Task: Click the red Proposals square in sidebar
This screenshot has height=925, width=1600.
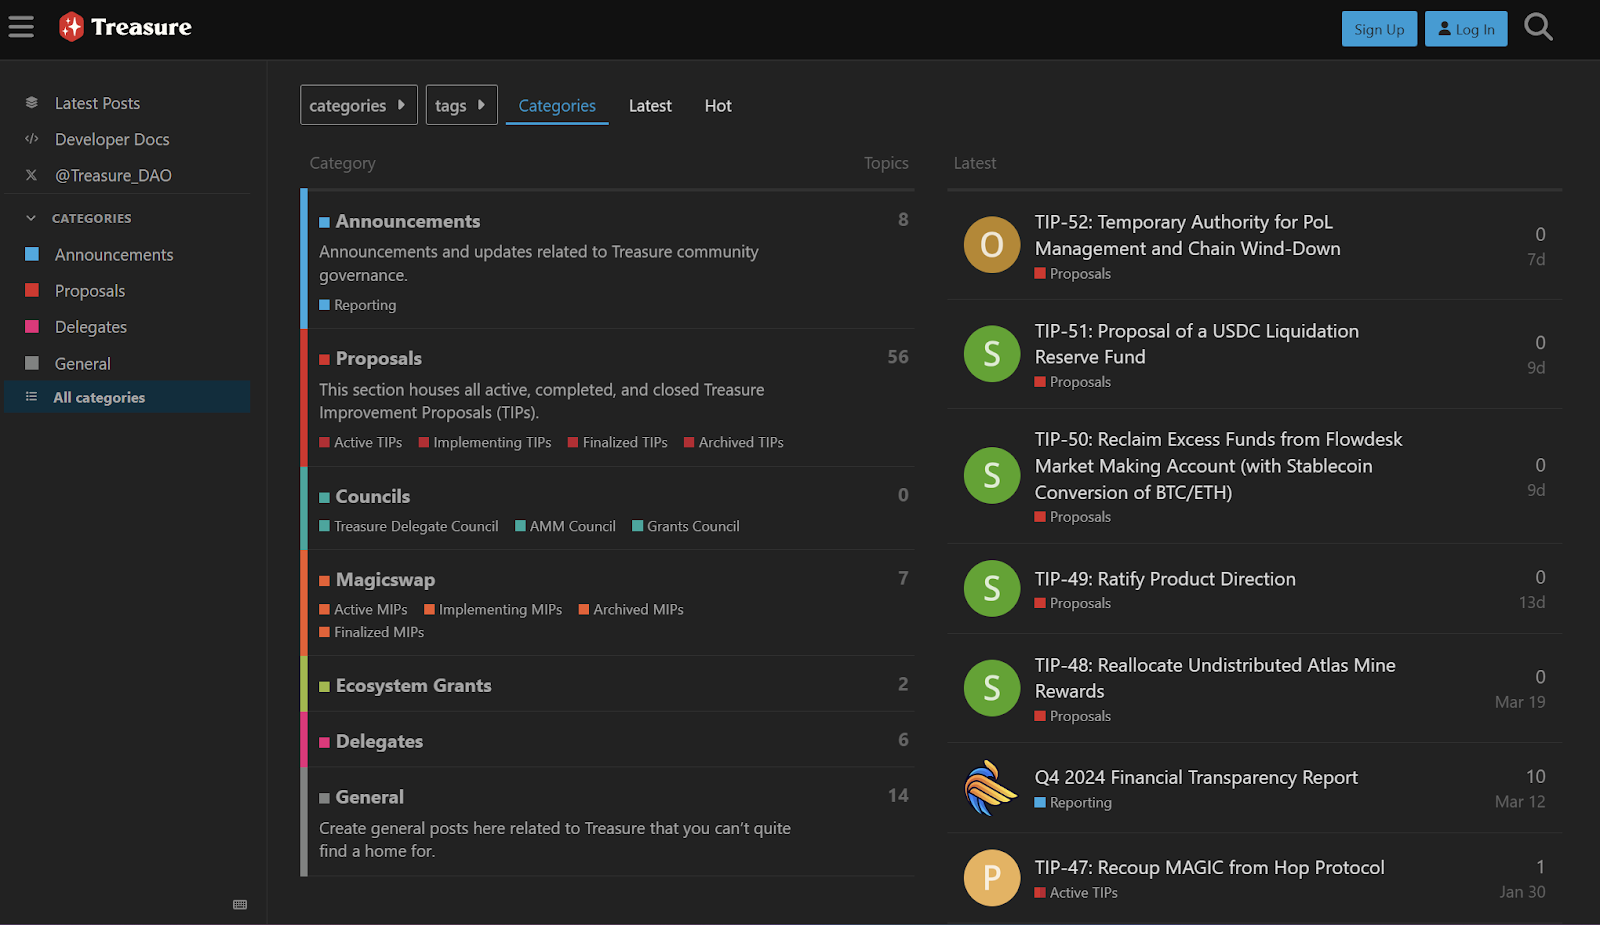Action: tap(32, 290)
